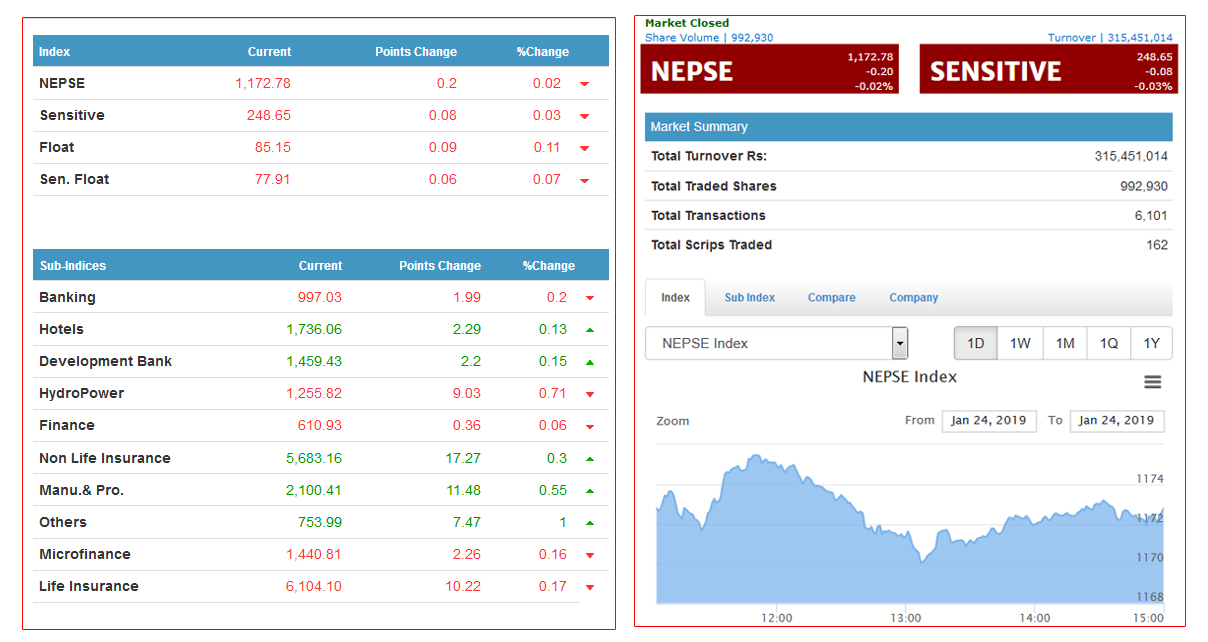Click the red down arrow for Life Insurance
The width and height of the screenshot is (1208, 642).
(x=590, y=587)
